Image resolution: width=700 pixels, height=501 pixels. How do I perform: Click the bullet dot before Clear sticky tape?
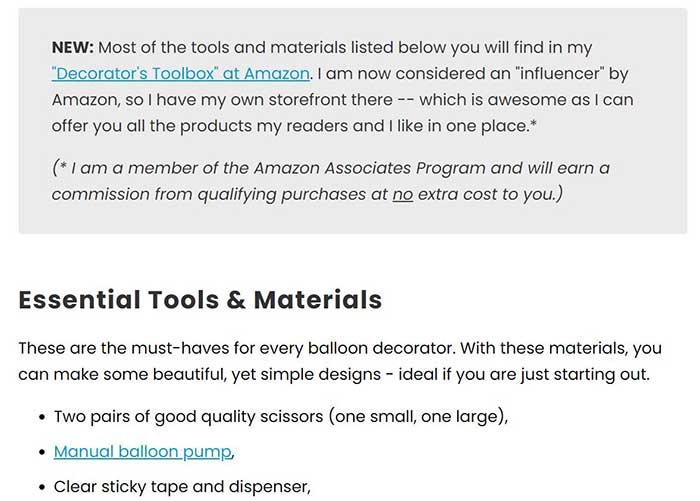click(42, 488)
